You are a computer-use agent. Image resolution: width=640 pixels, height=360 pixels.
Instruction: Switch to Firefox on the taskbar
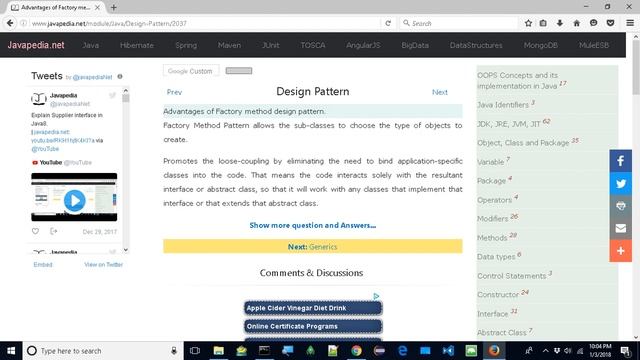[494, 351]
